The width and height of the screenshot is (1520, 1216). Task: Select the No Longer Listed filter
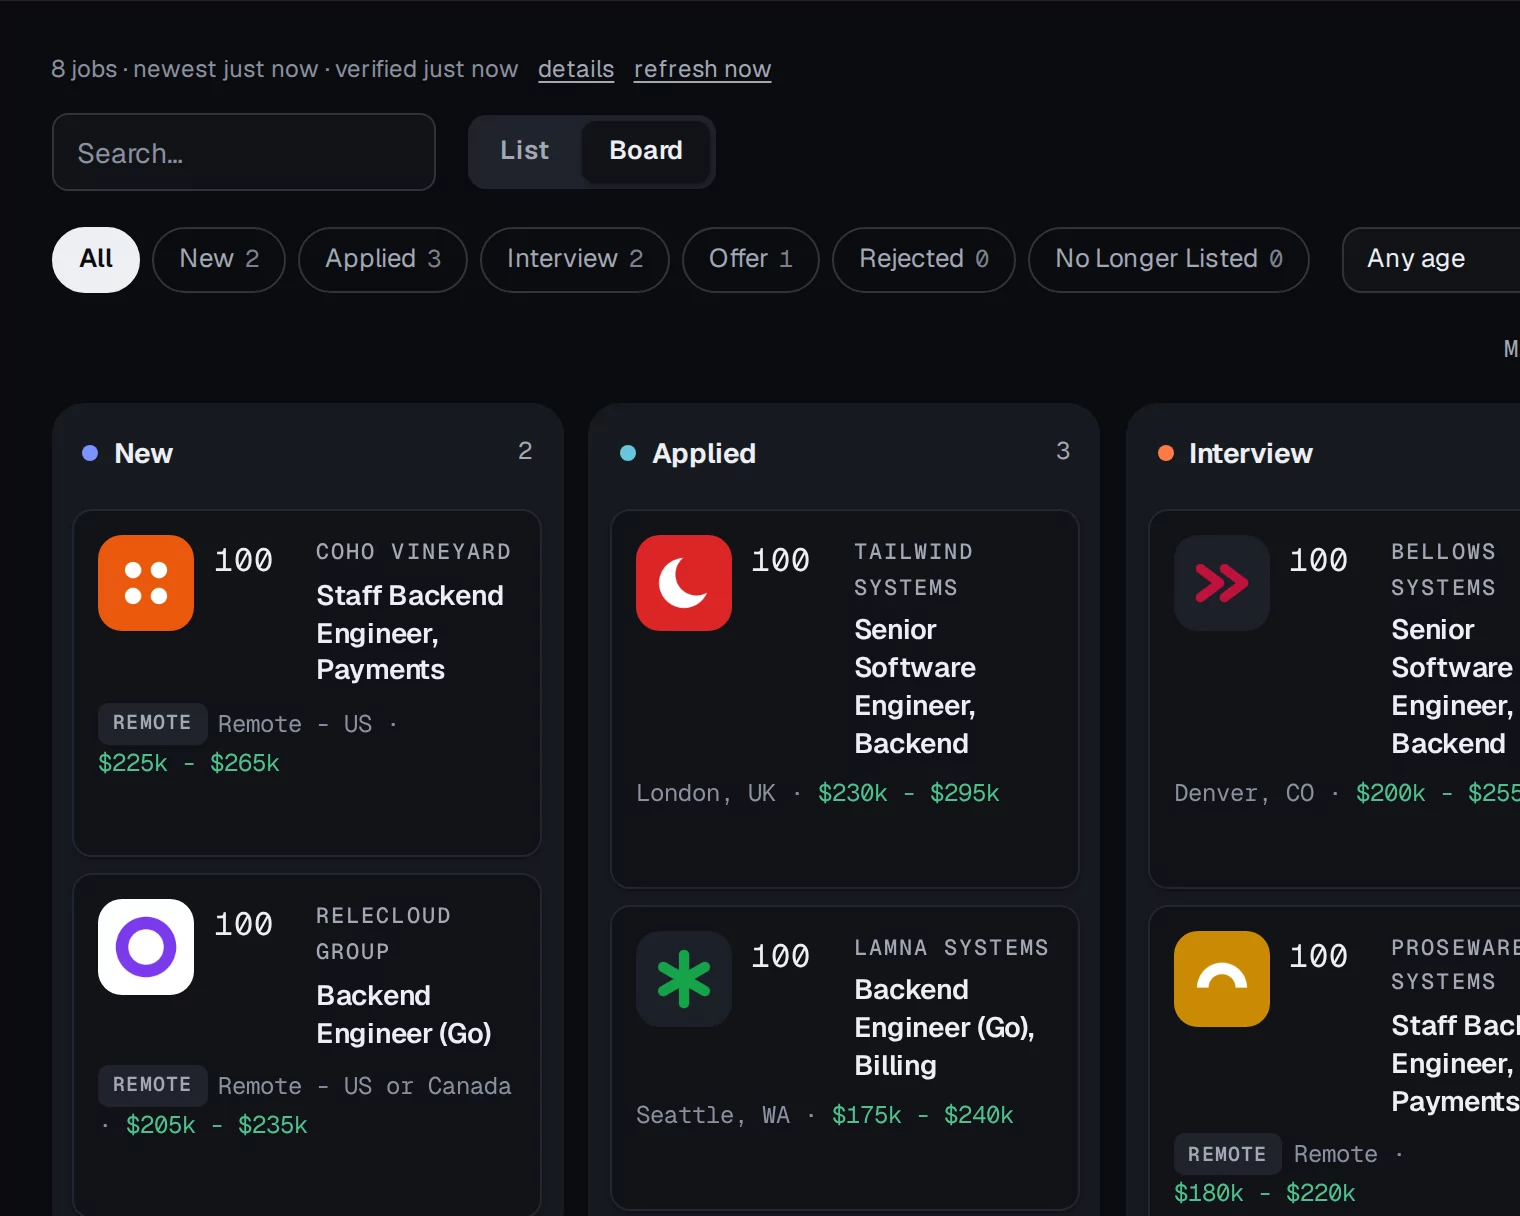1169,259
